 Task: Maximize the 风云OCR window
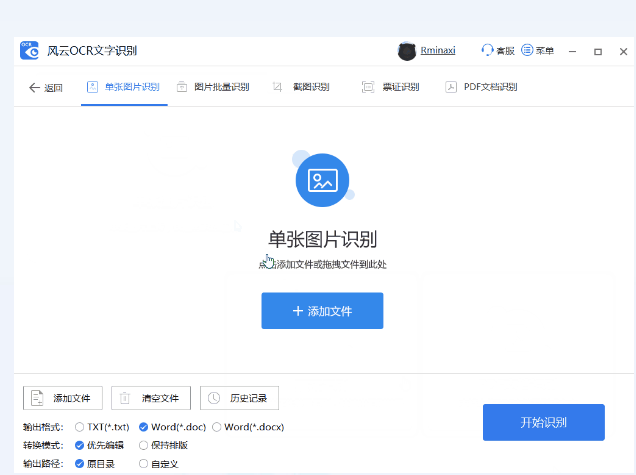pyautogui.click(x=598, y=52)
